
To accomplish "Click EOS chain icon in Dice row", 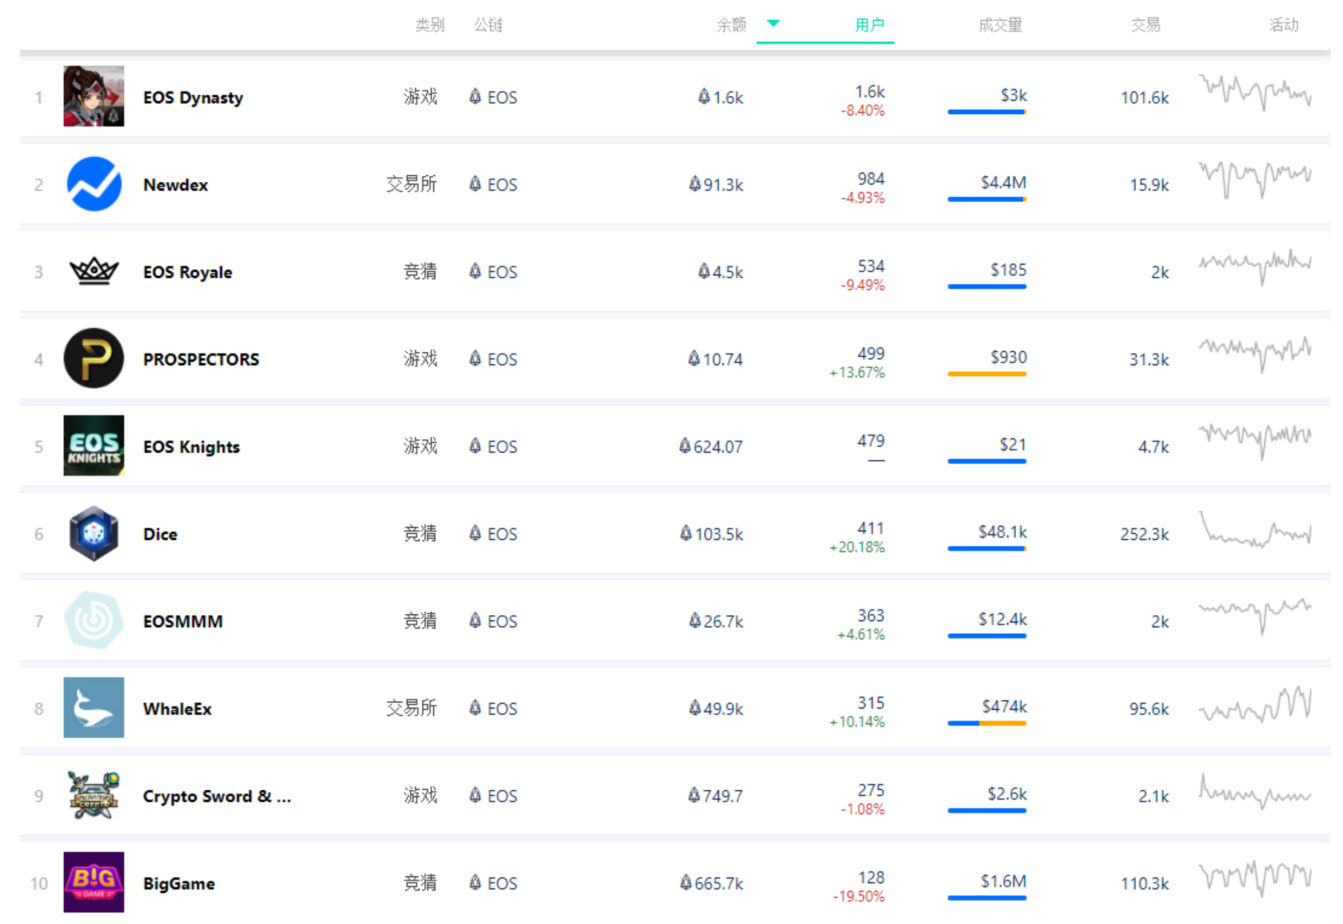I will tap(475, 532).
